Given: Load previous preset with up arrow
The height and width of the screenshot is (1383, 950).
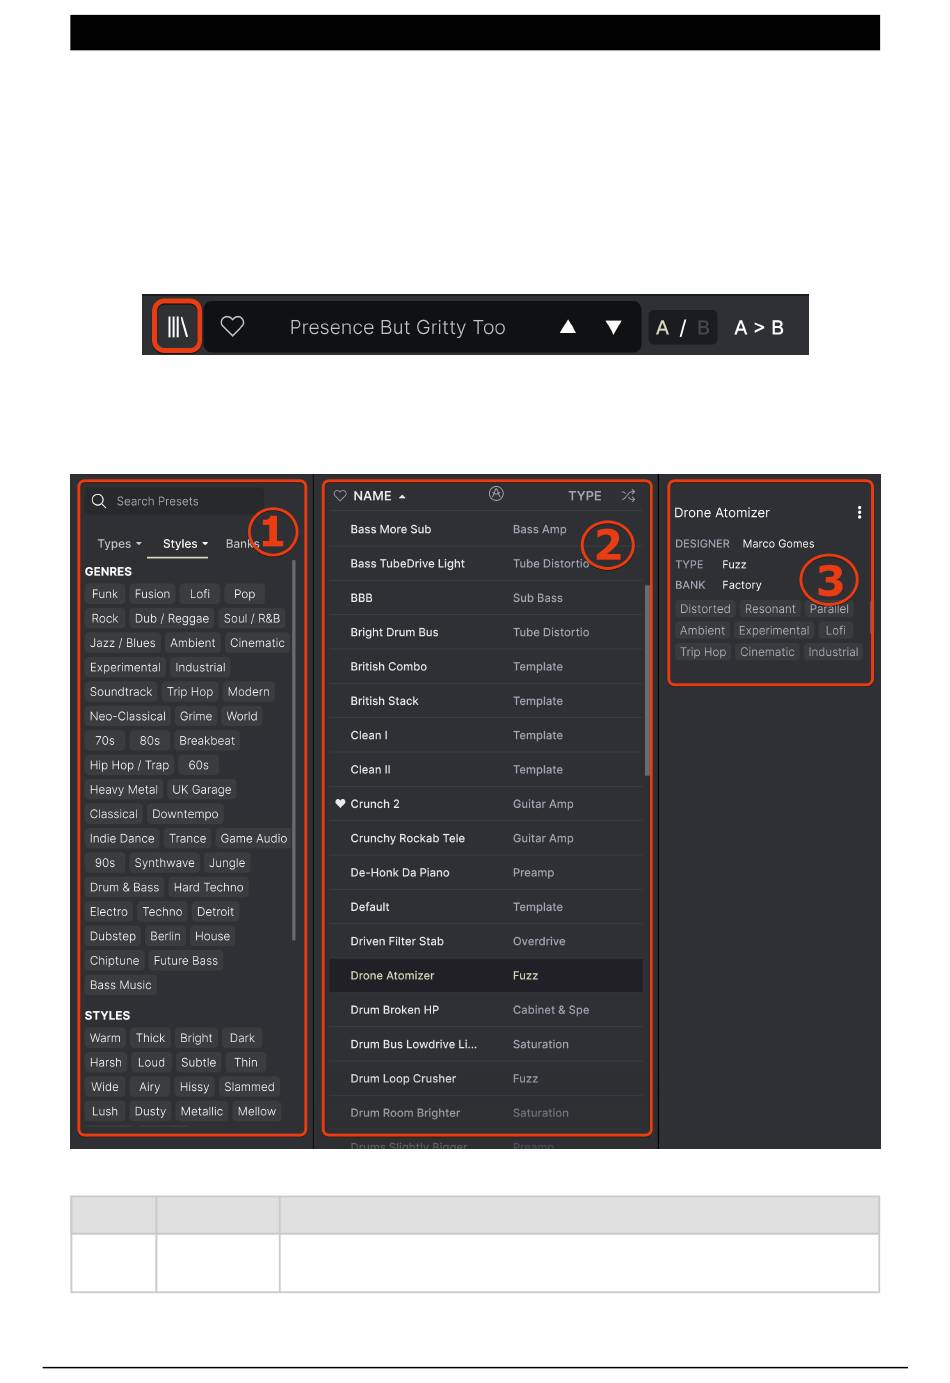Looking at the screenshot, I should (x=567, y=327).
